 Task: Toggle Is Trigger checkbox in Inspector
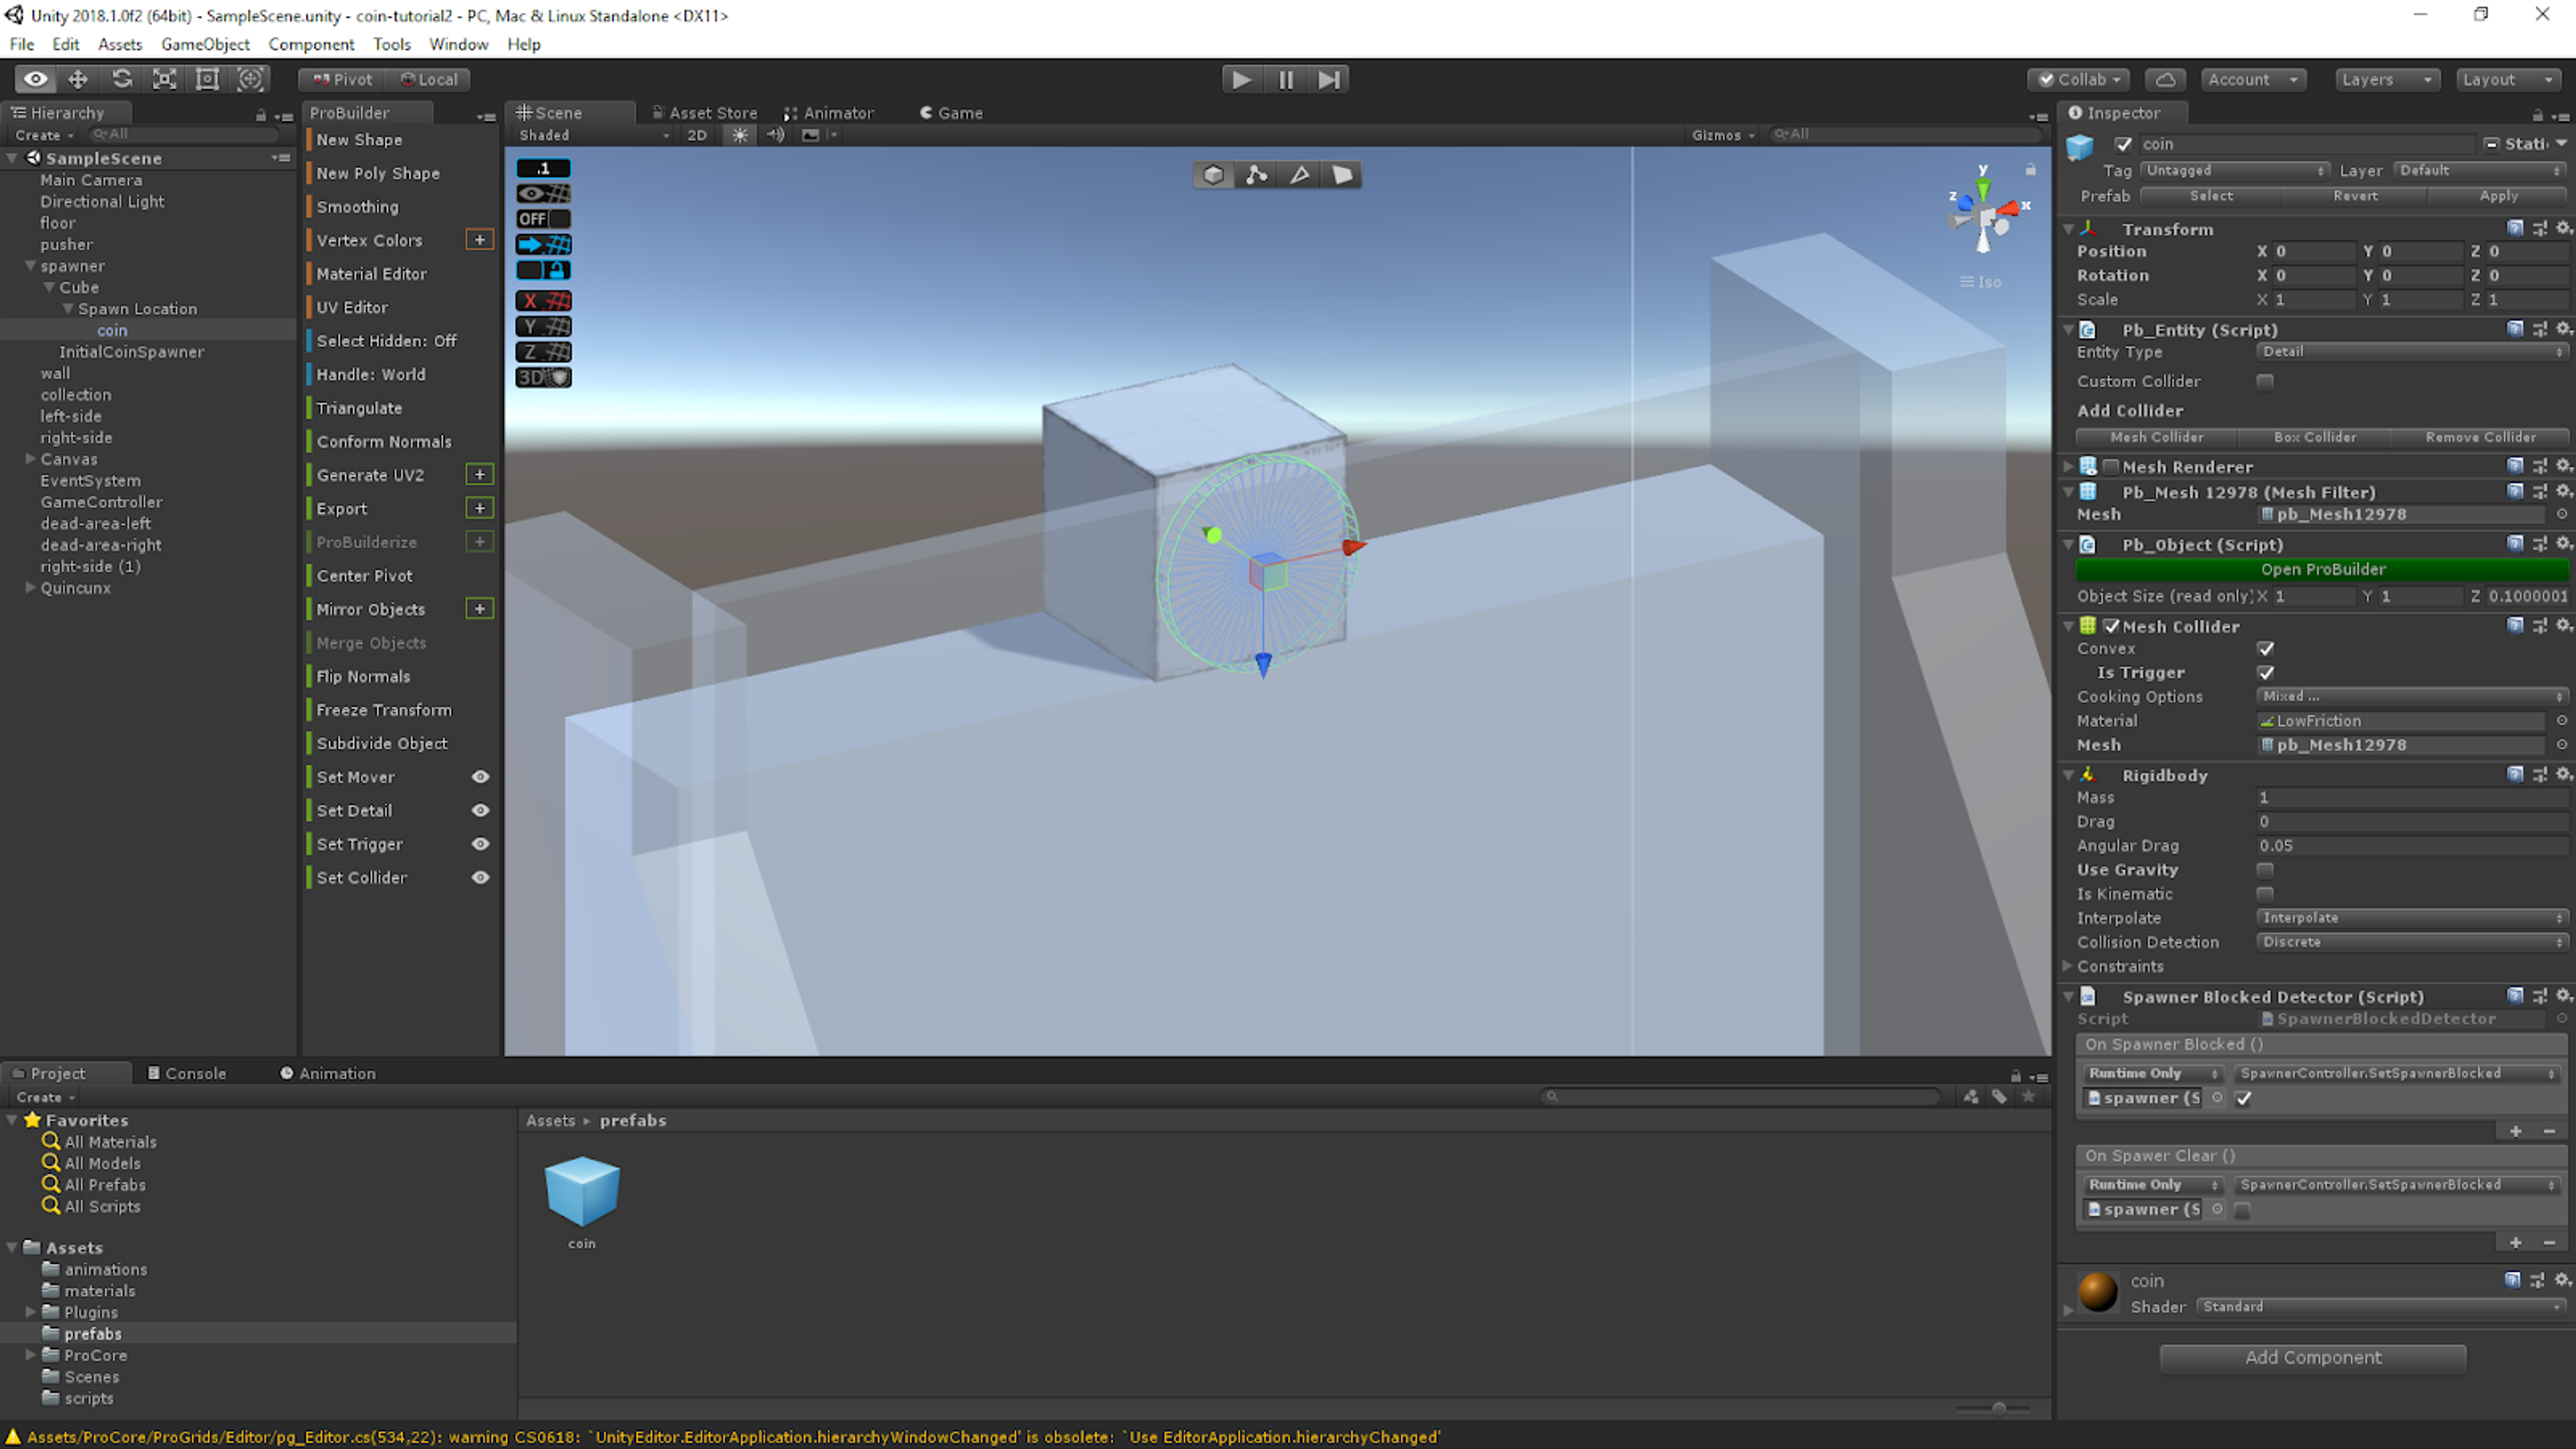tap(2266, 672)
